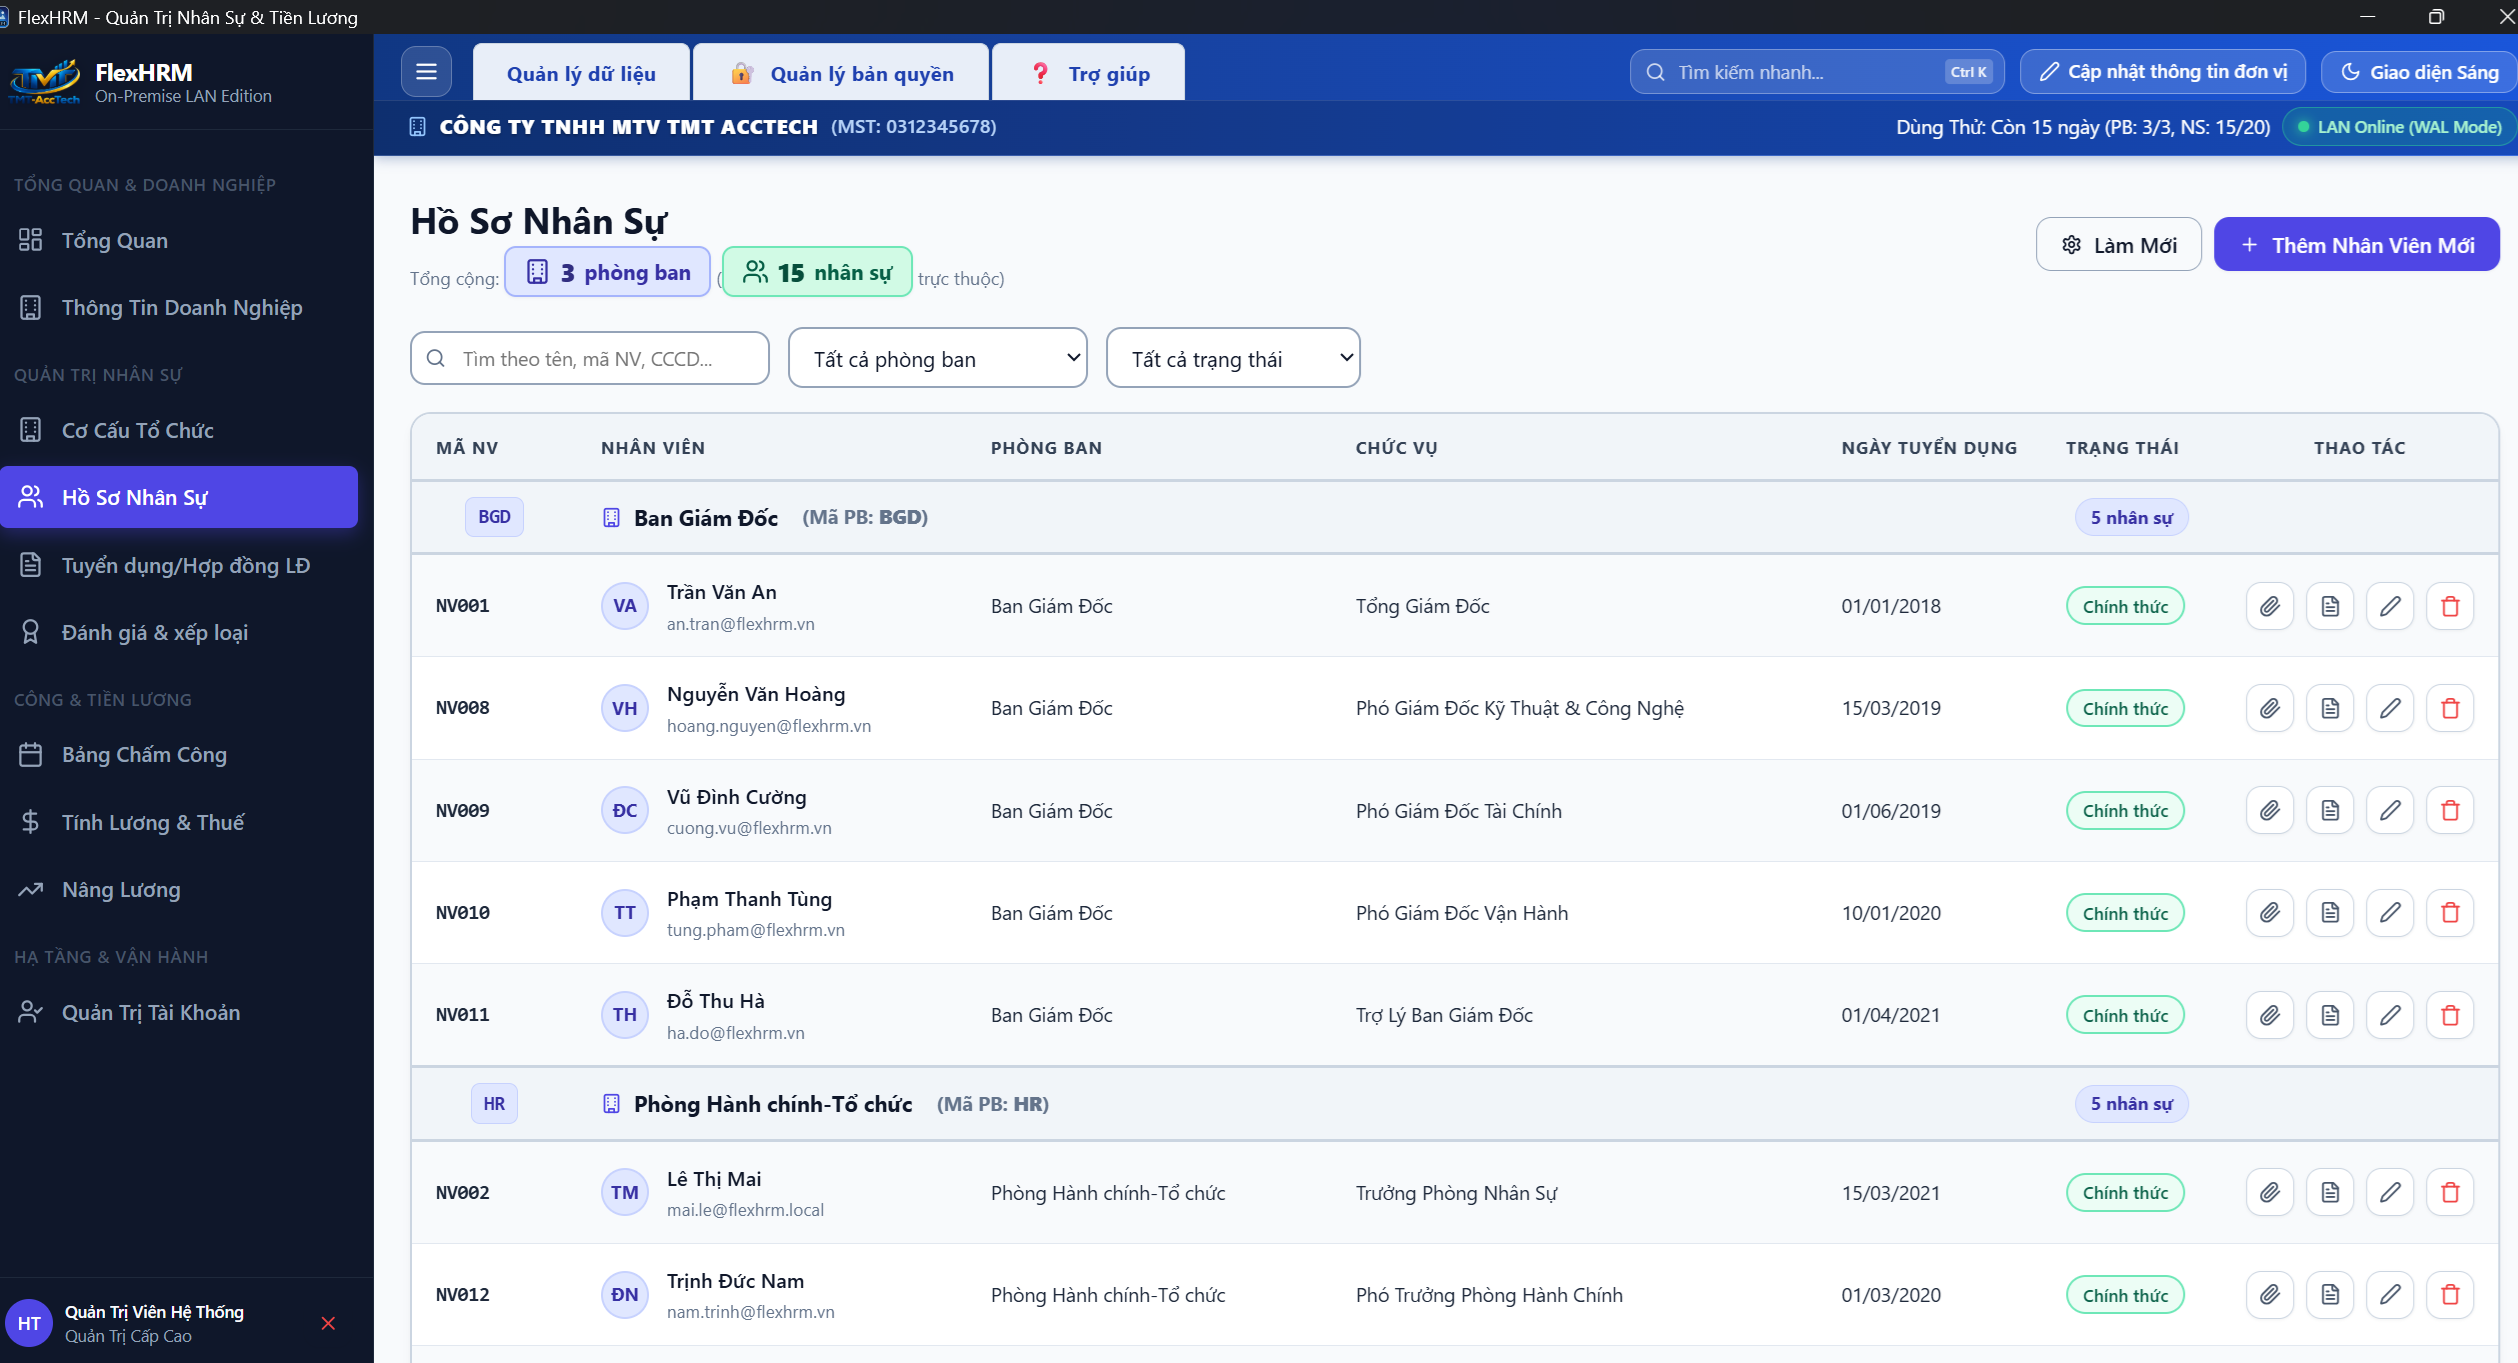
Task: Delete trash icon for Trần Văn An
Action: [2450, 606]
